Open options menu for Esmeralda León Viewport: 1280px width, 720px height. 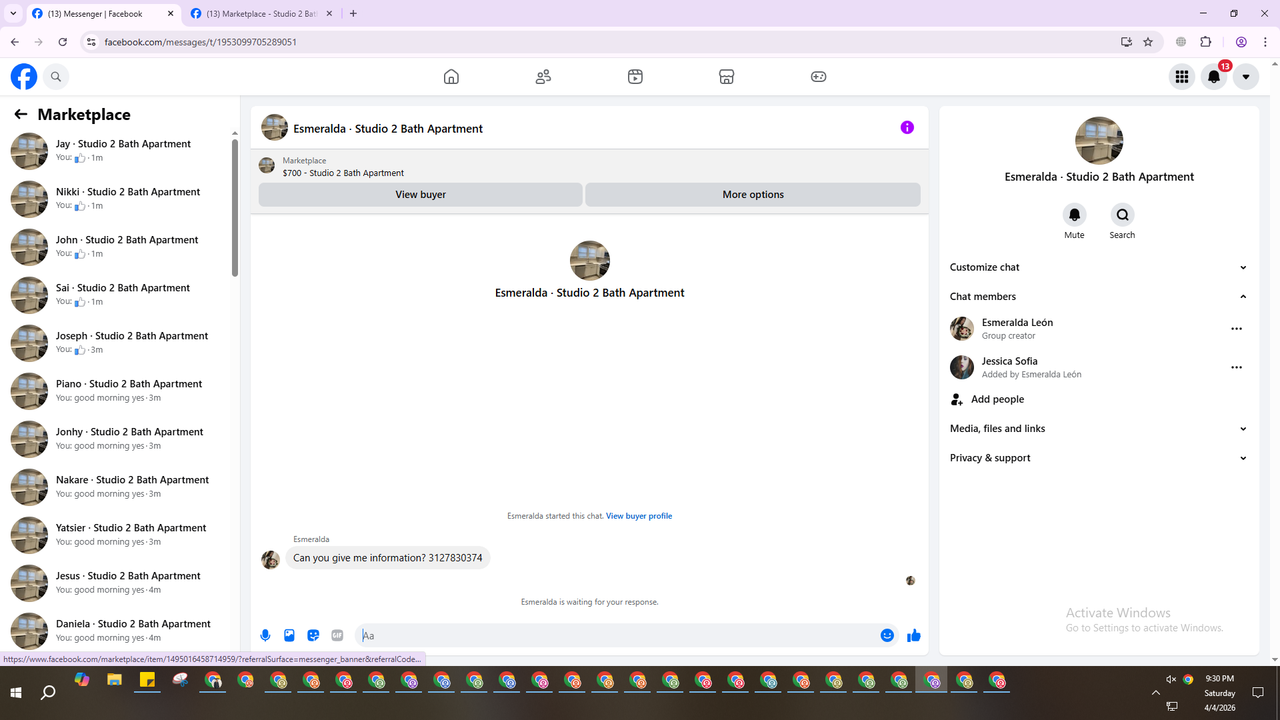(1236, 329)
